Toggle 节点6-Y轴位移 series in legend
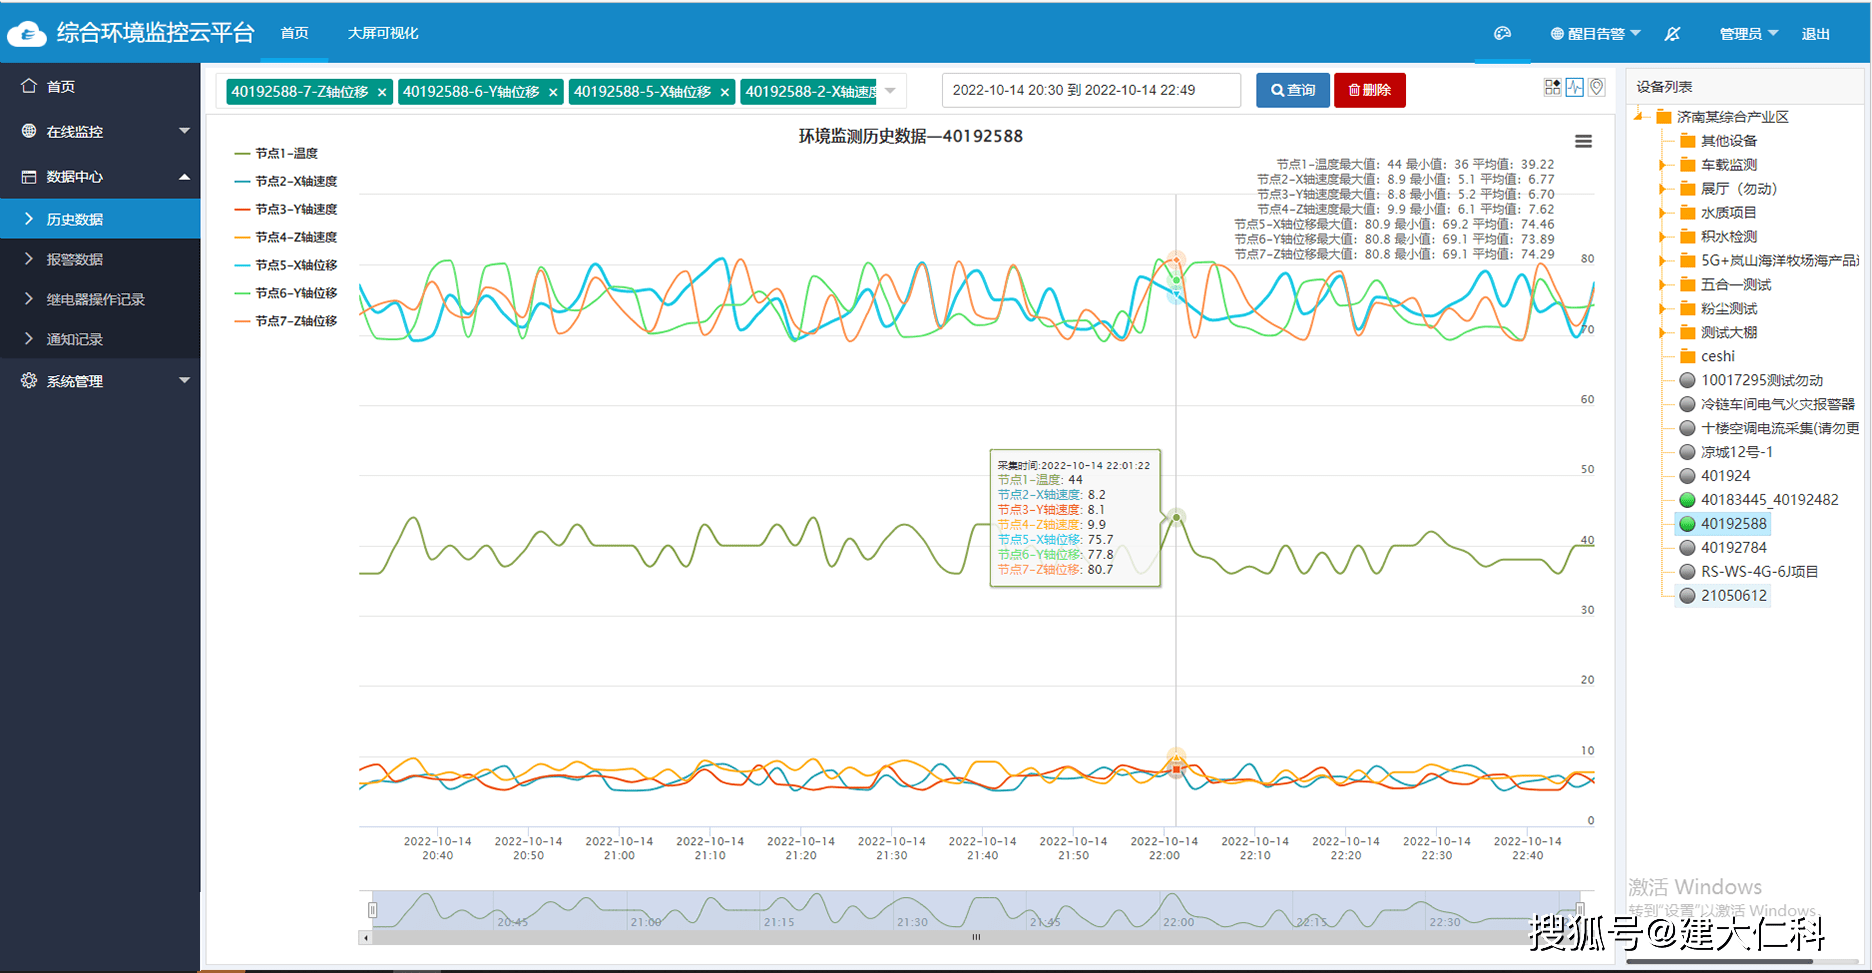1872x973 pixels. click(x=286, y=293)
